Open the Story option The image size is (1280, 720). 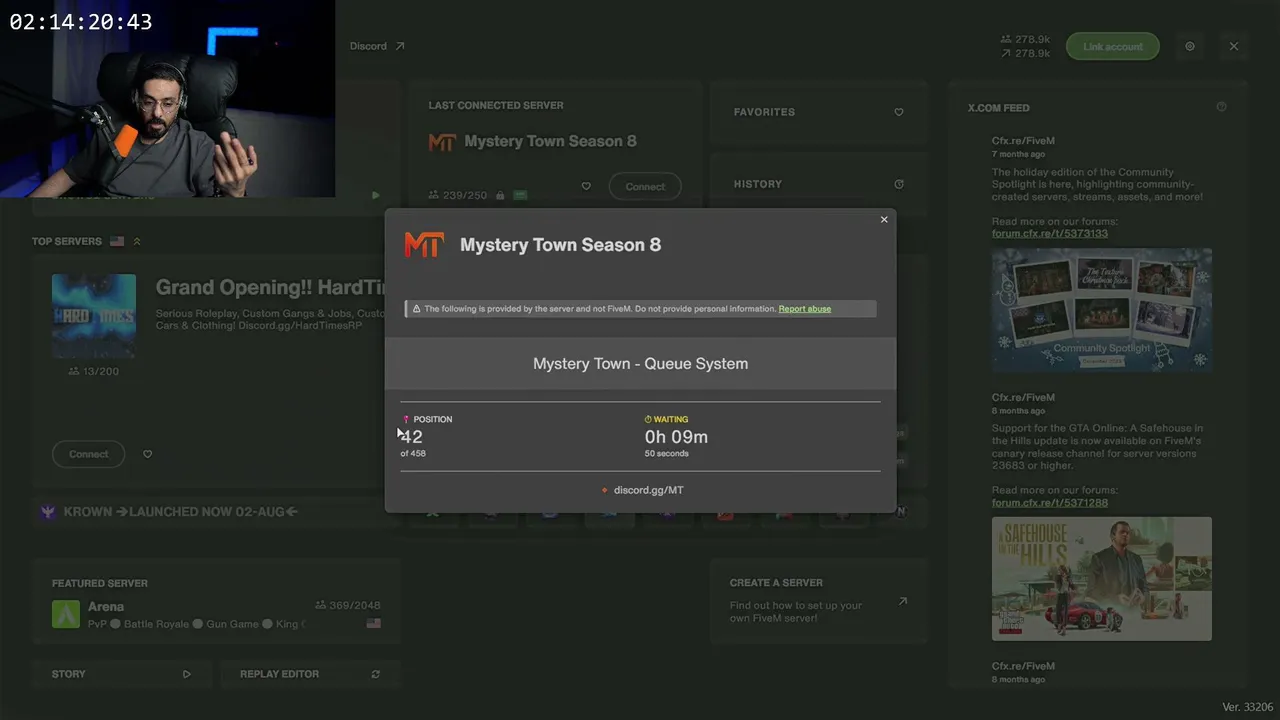coord(121,674)
